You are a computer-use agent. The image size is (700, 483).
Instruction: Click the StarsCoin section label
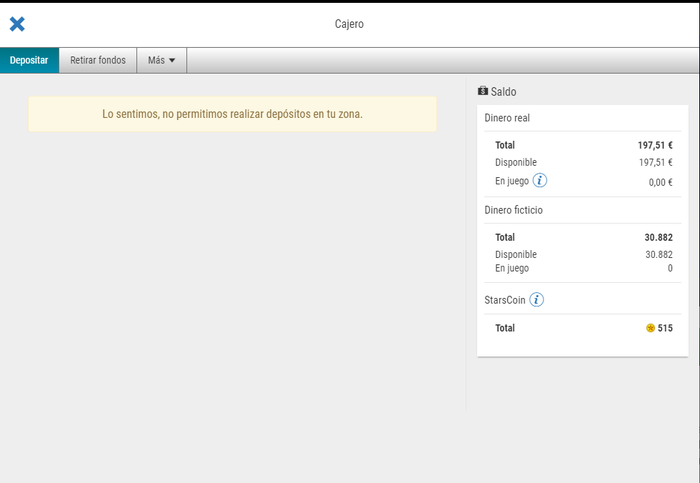tap(504, 299)
